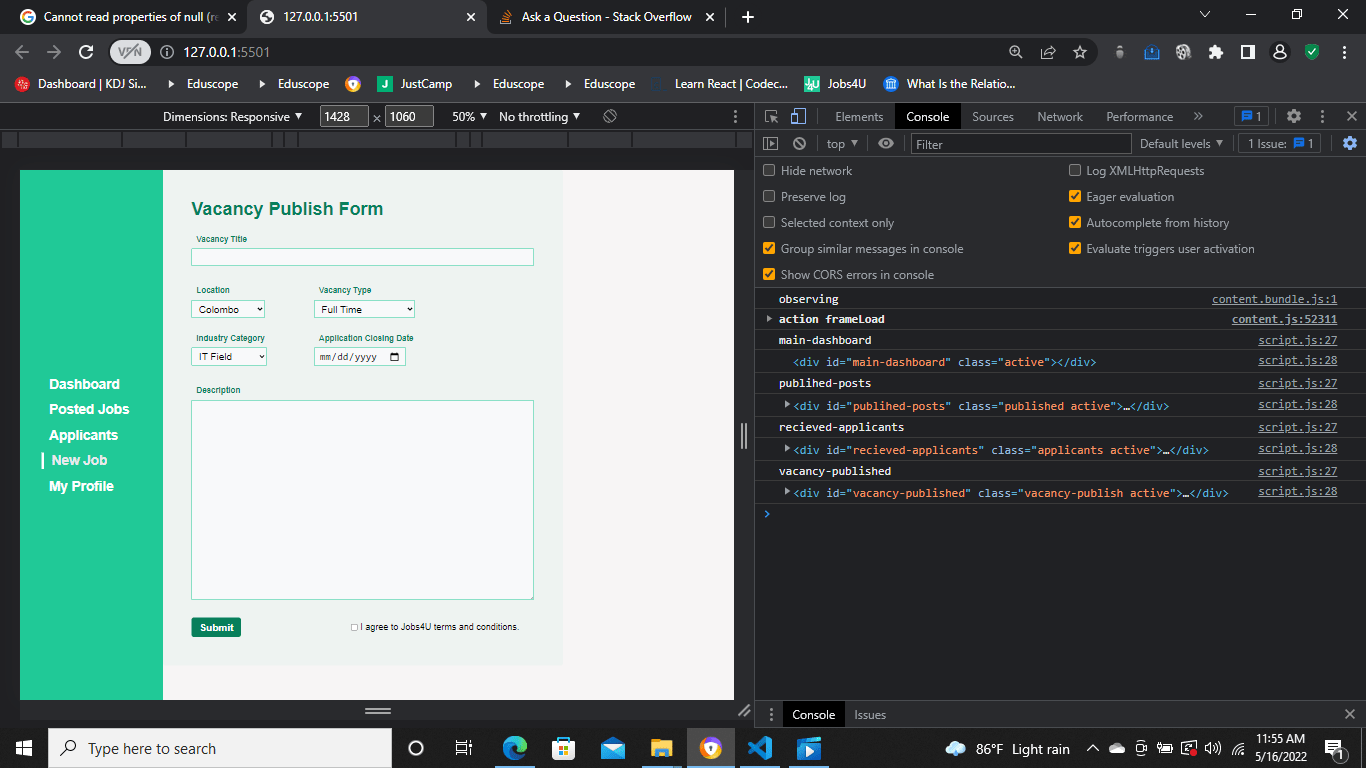Open Visual Studio Code from taskbar

coord(759,748)
